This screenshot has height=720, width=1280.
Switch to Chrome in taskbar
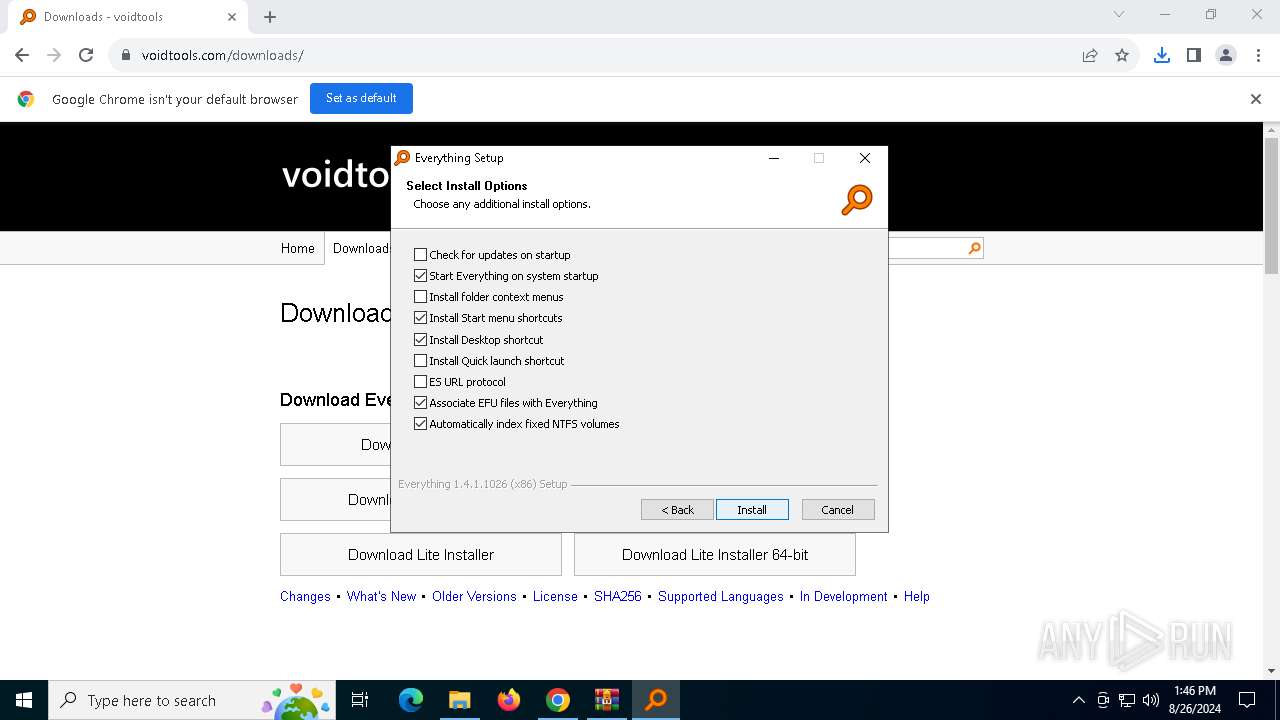[x=558, y=700]
